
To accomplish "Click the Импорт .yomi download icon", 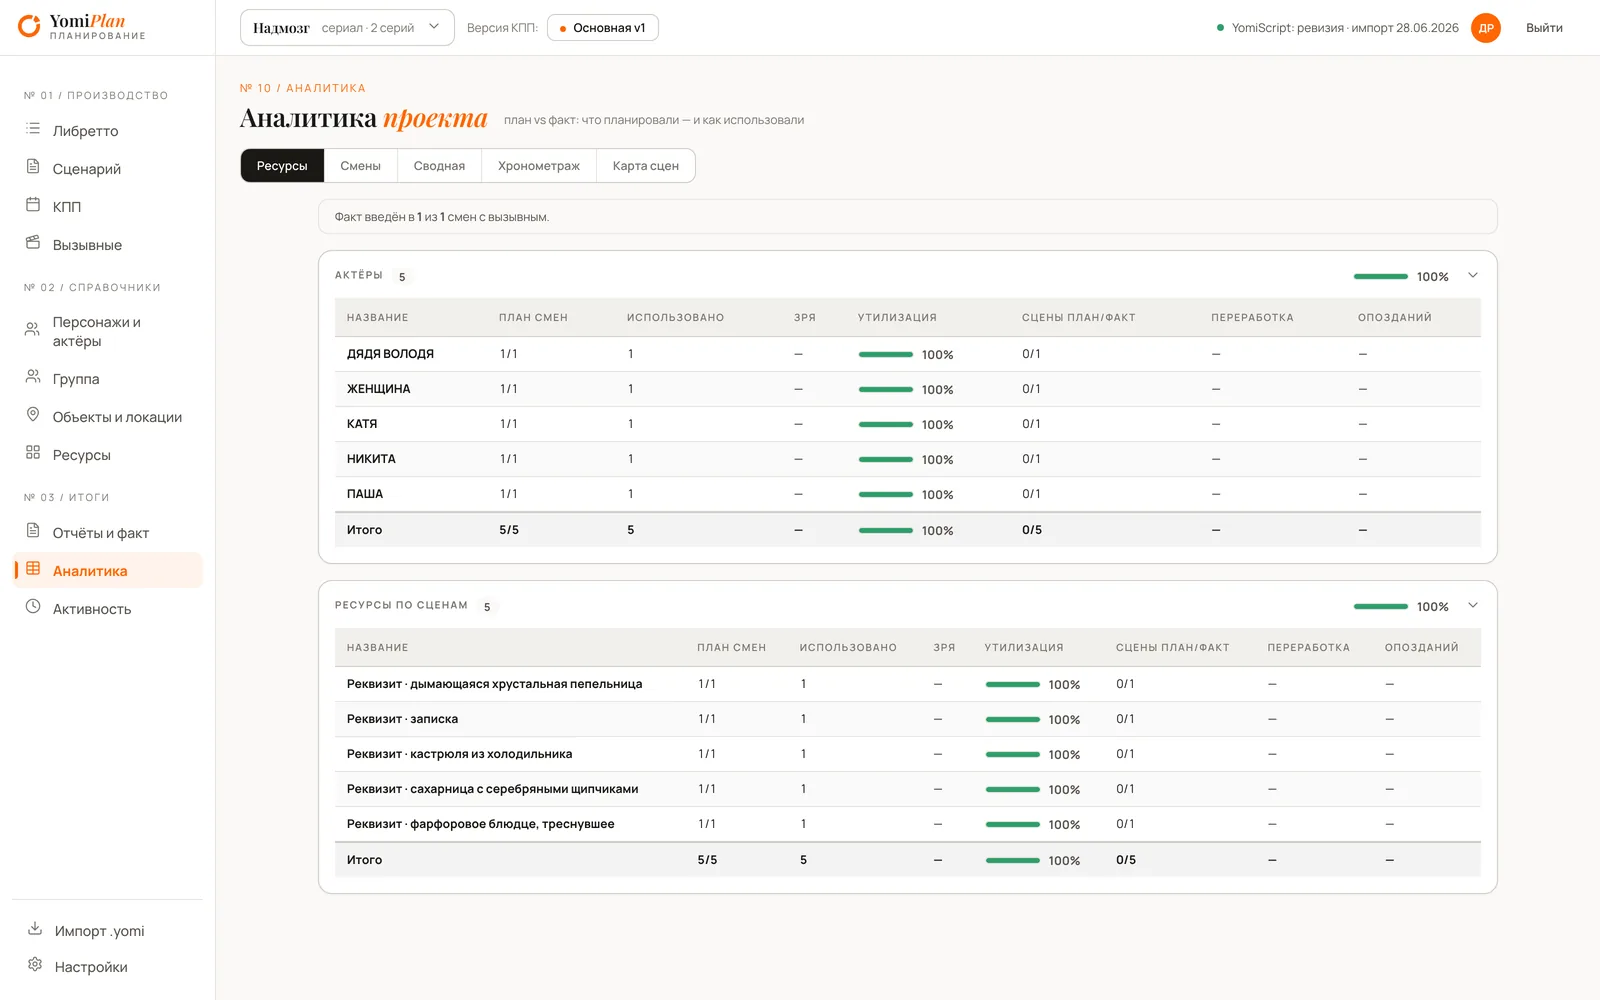I will click(35, 929).
